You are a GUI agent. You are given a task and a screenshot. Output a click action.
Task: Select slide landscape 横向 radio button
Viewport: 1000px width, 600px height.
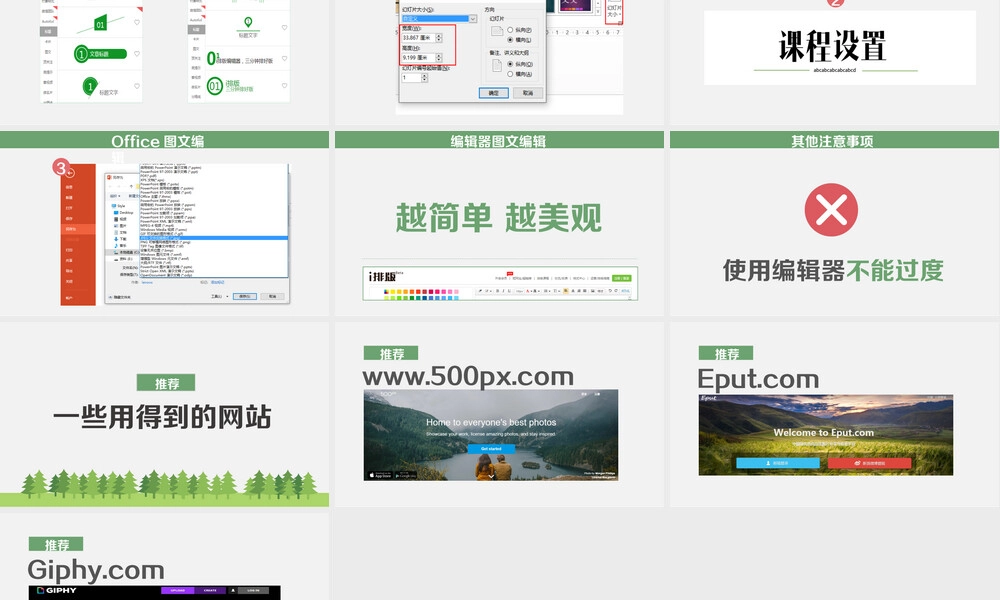pos(510,40)
